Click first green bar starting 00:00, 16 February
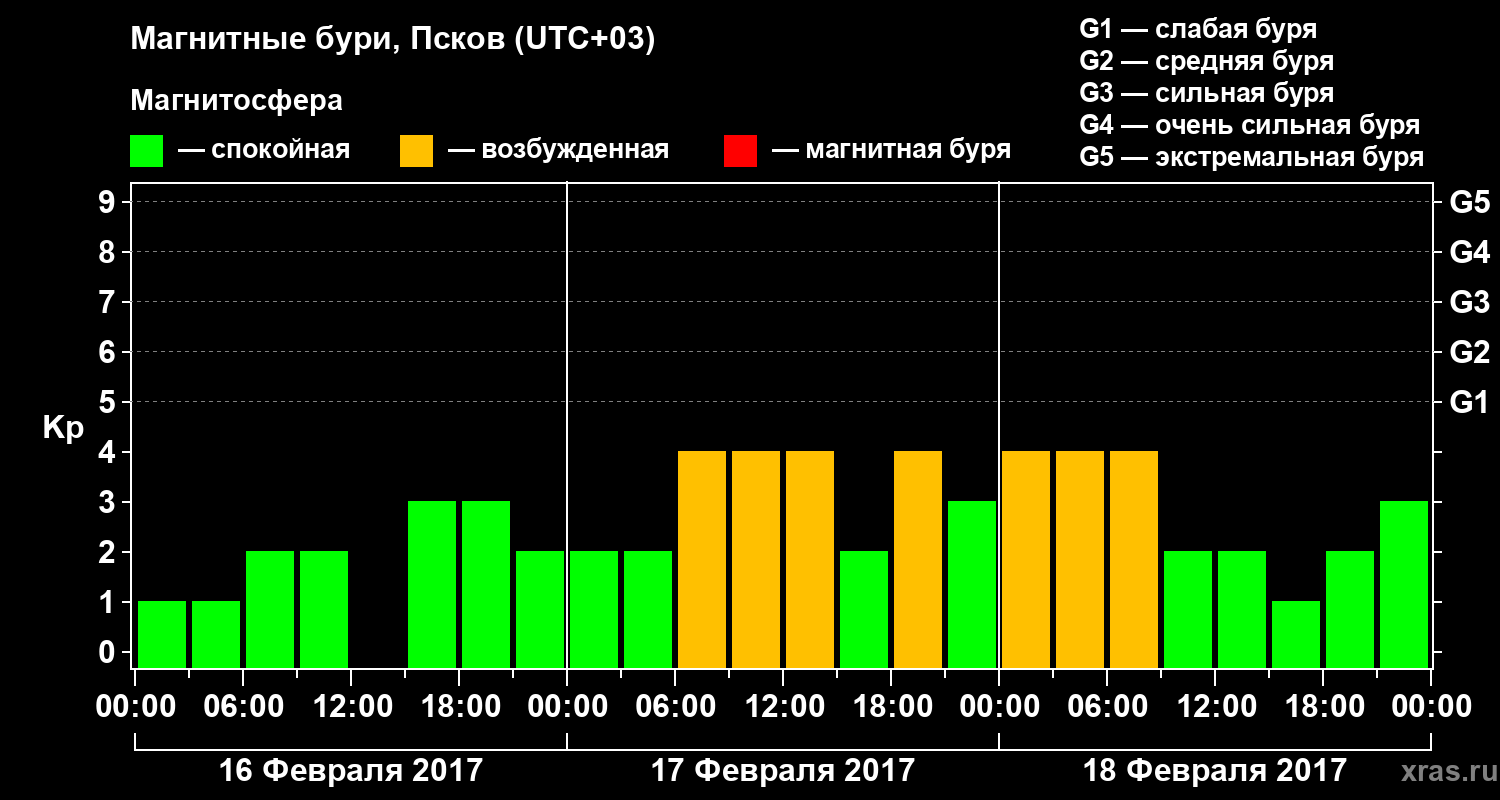1500x800 pixels. (x=162, y=634)
